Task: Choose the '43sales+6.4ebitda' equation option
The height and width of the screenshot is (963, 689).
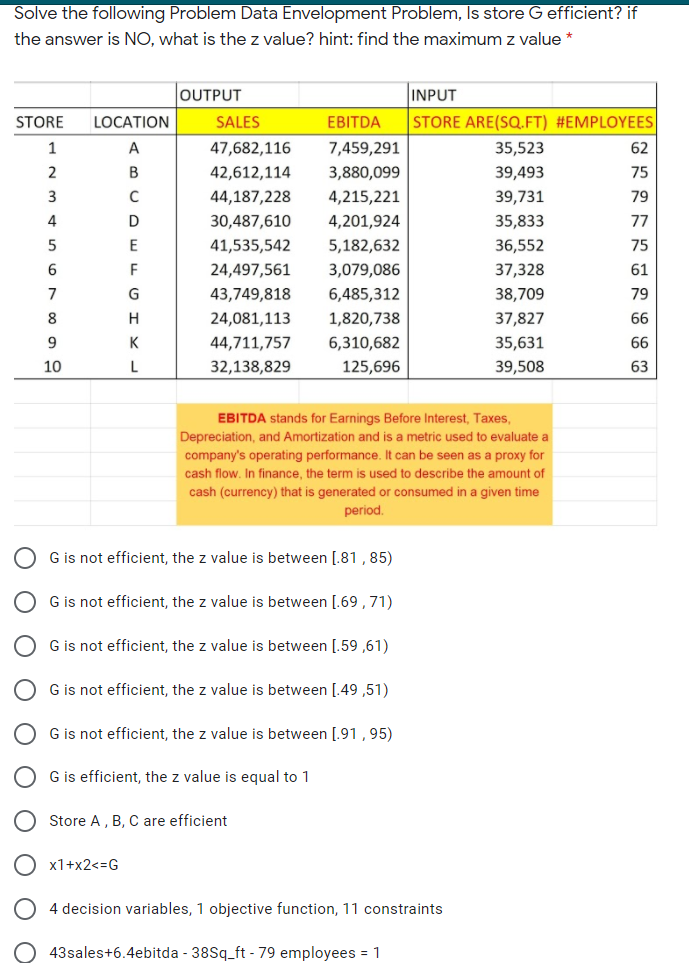Action: click(25, 952)
